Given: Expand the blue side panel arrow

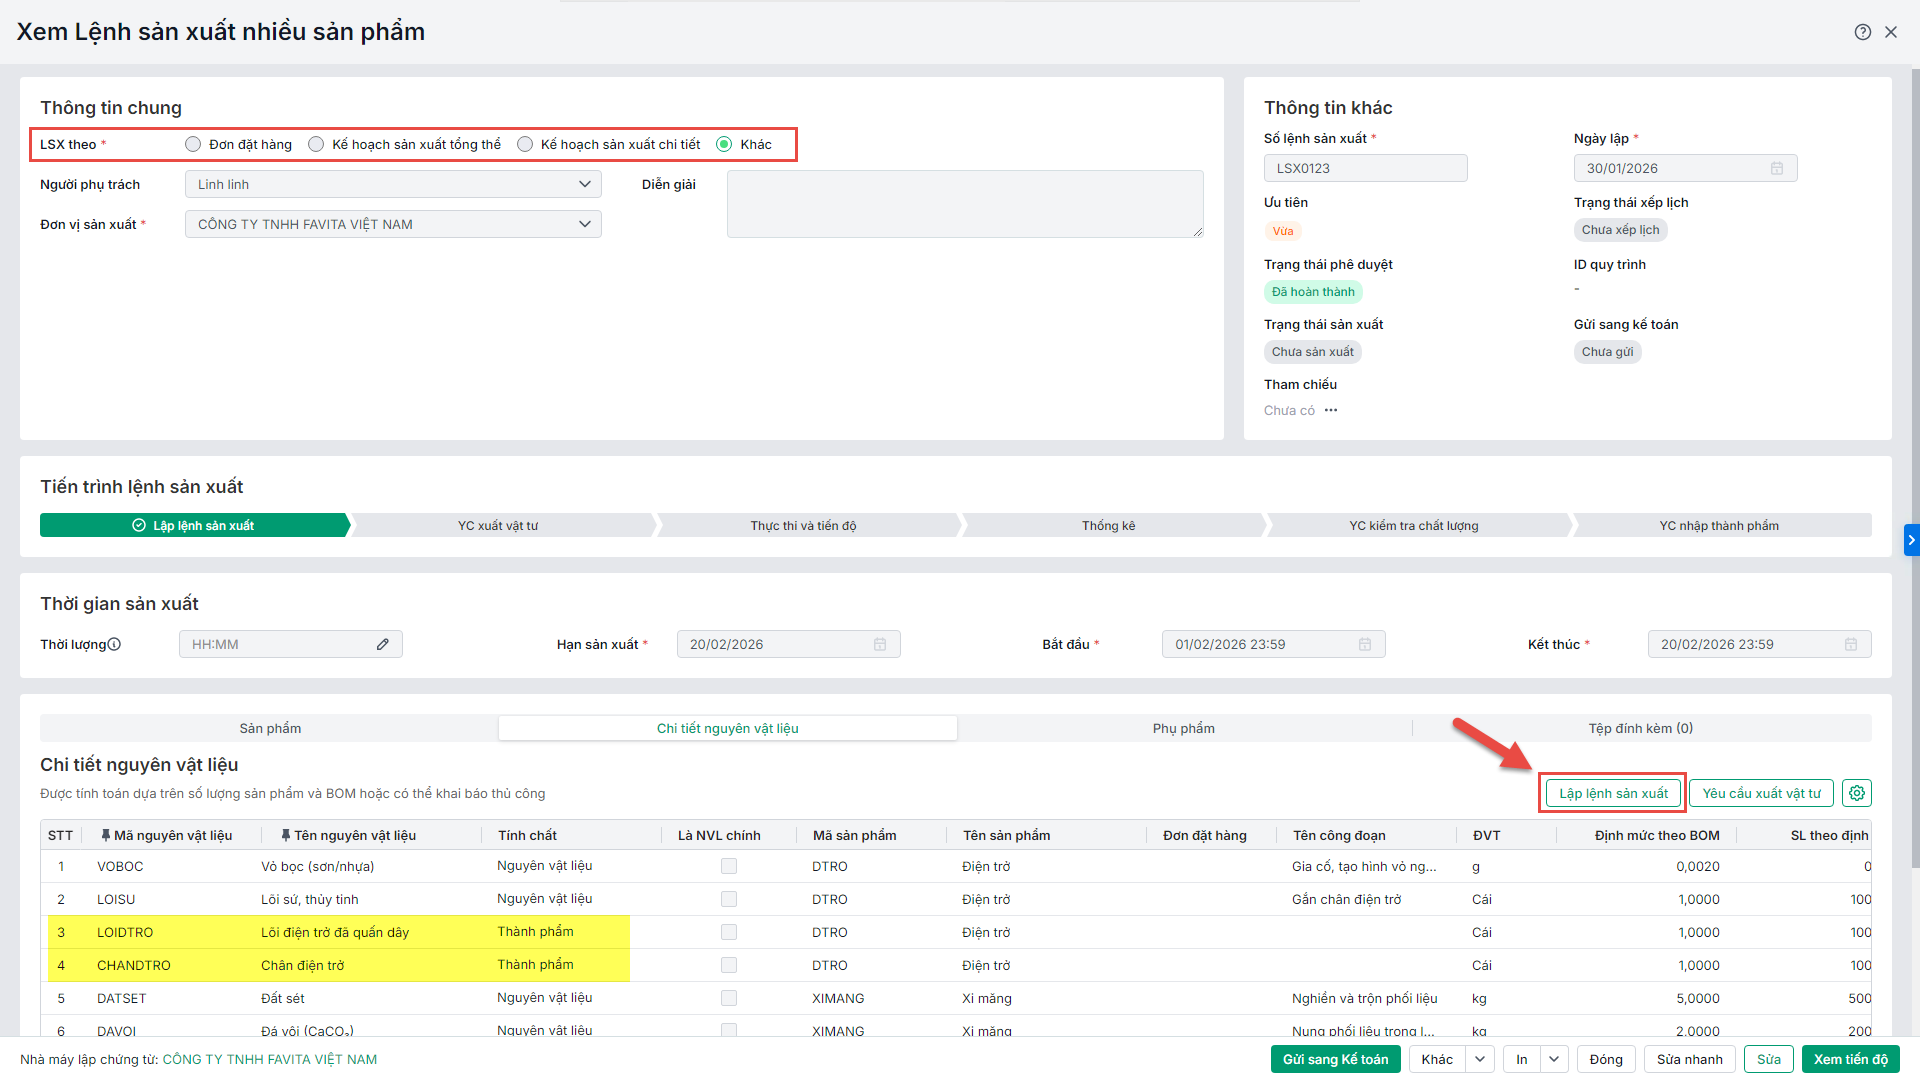Looking at the screenshot, I should pyautogui.click(x=1911, y=540).
